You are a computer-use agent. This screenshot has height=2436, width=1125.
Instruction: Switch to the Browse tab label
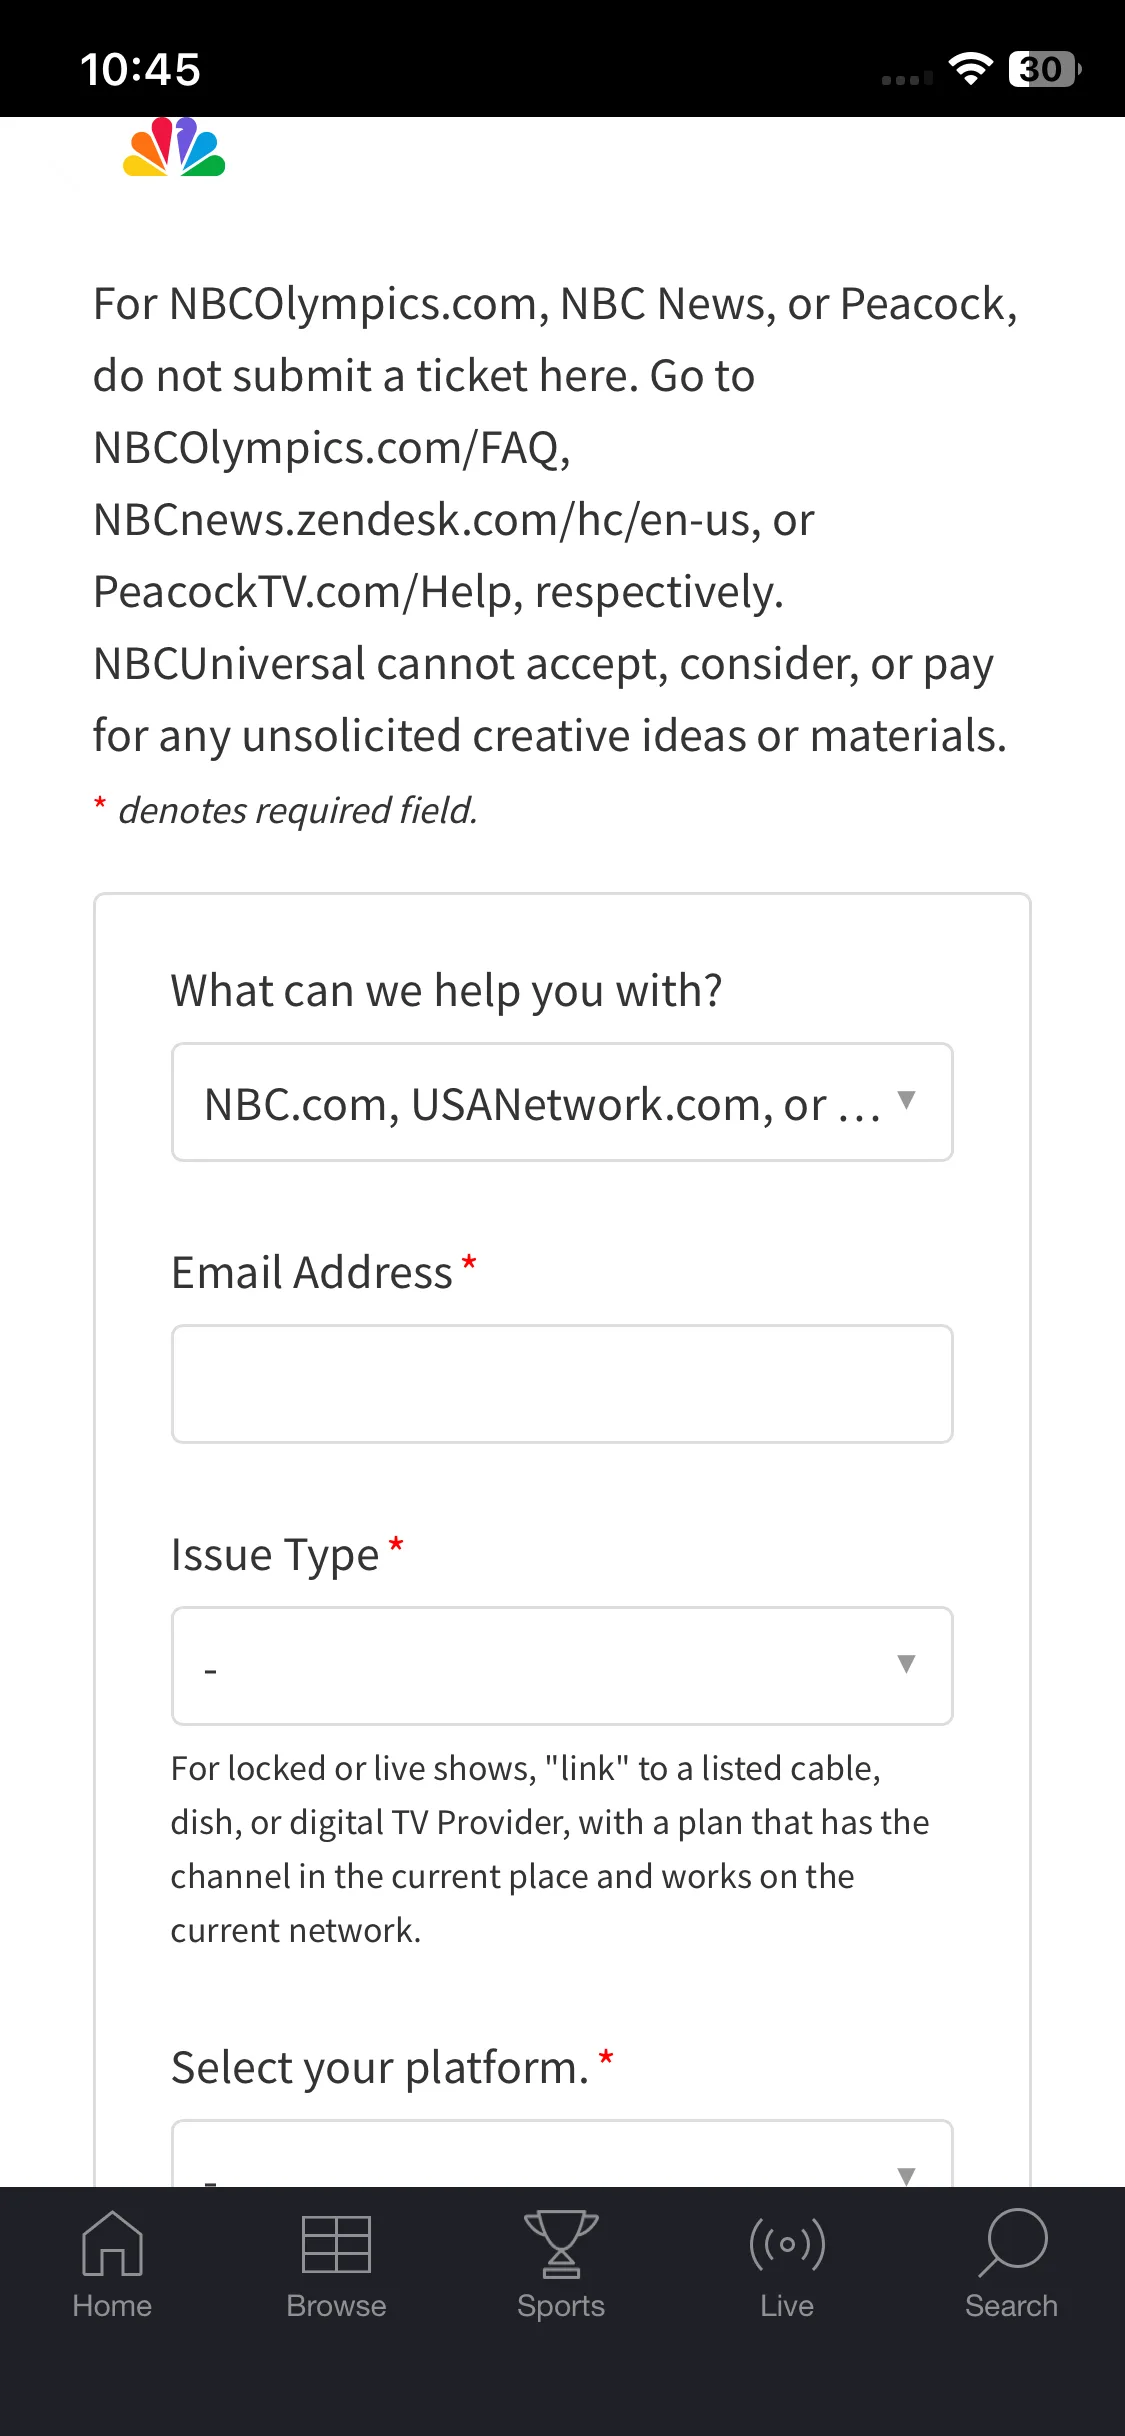[336, 2305]
